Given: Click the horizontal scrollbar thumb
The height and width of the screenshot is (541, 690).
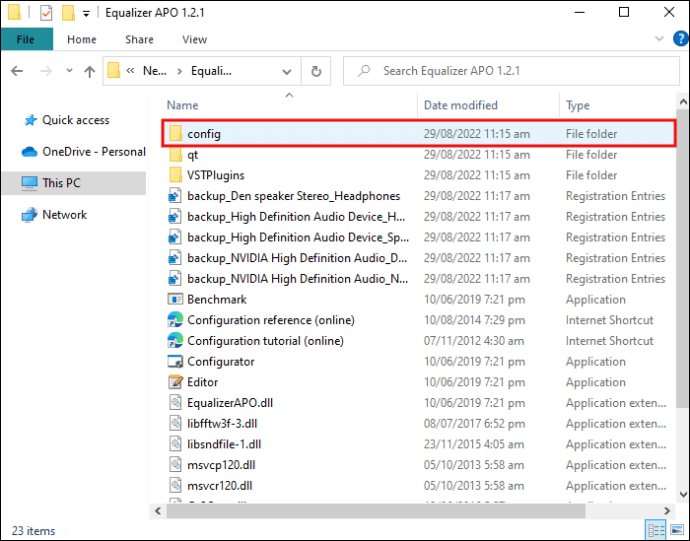Looking at the screenshot, I should pyautogui.click(x=375, y=511).
